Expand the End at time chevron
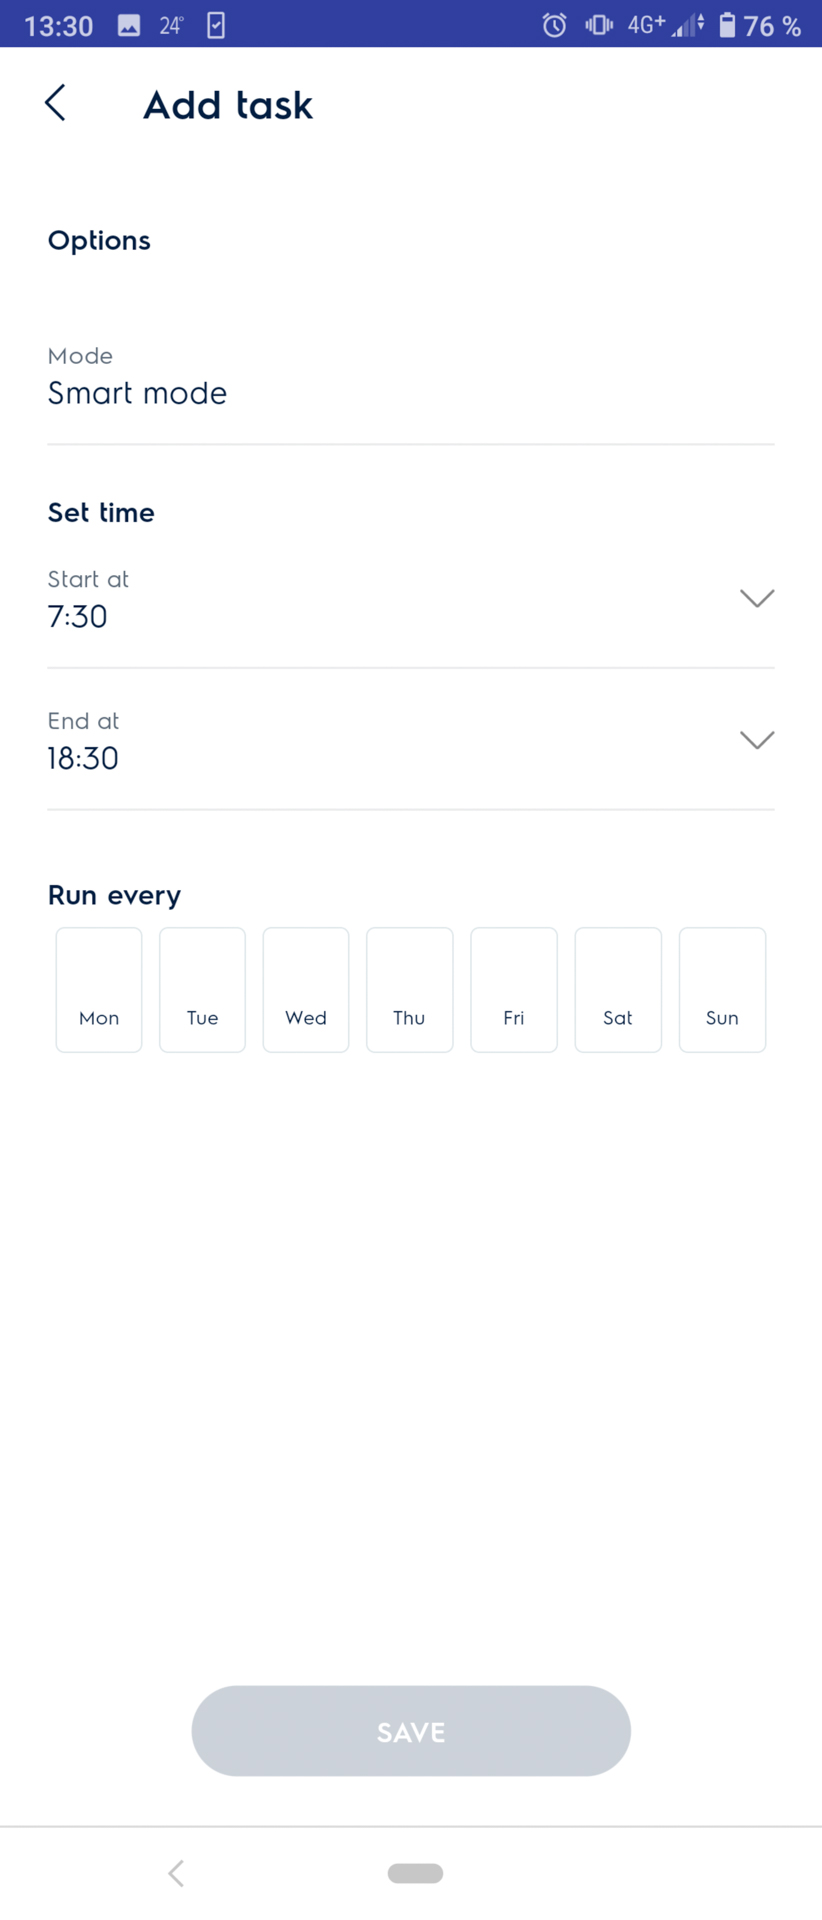The height and width of the screenshot is (1920, 822). 757,740
